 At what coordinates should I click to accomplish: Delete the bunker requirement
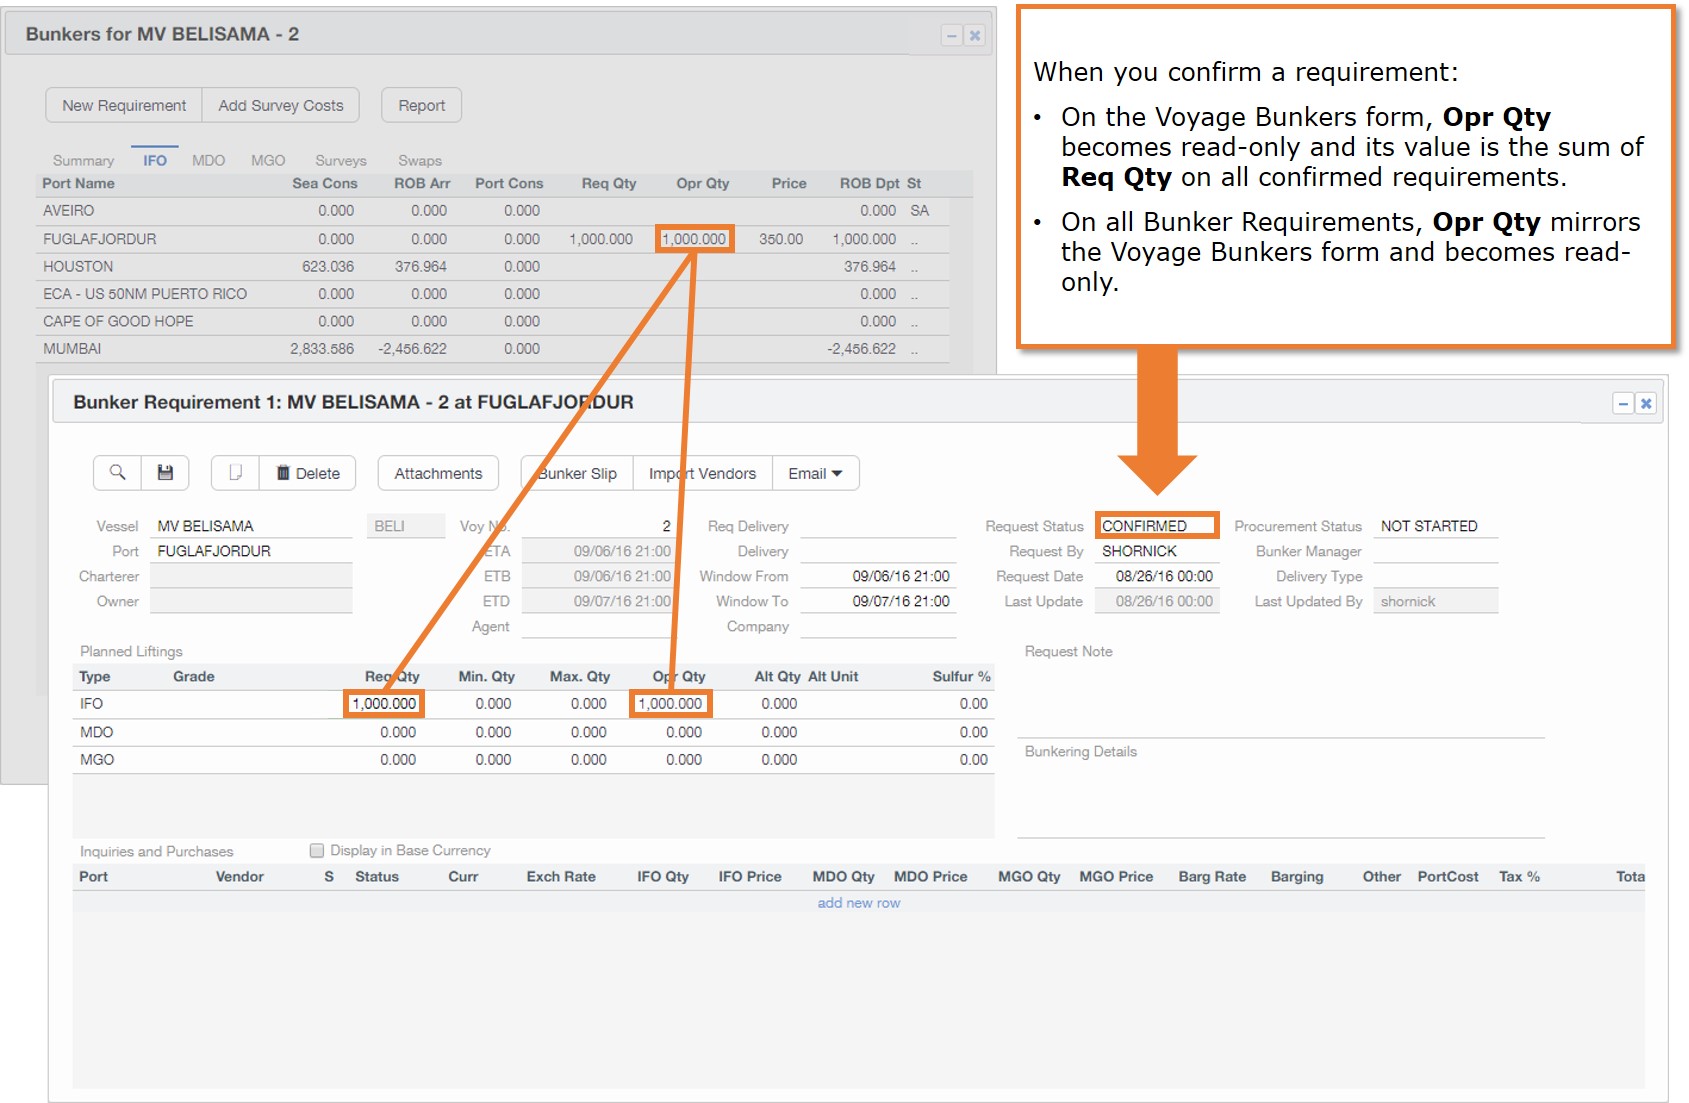coord(308,473)
